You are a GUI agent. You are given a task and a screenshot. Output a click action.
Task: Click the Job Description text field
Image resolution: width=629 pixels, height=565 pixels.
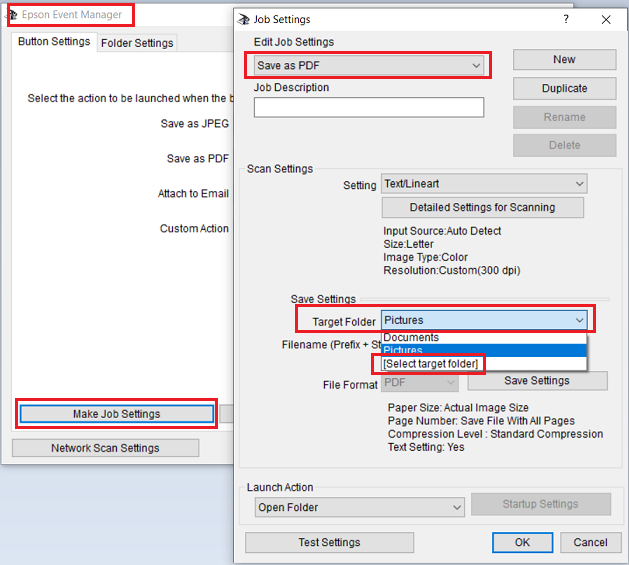[369, 107]
